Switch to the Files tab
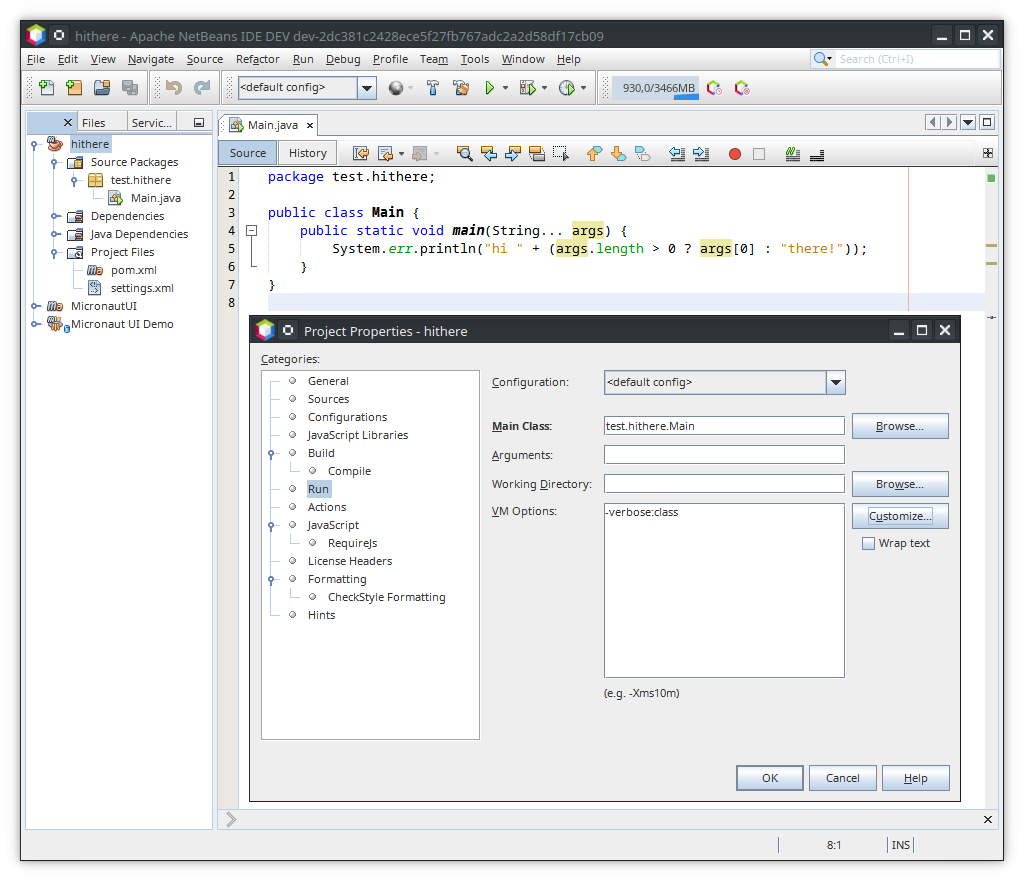The height and width of the screenshot is (881, 1024). [93, 123]
